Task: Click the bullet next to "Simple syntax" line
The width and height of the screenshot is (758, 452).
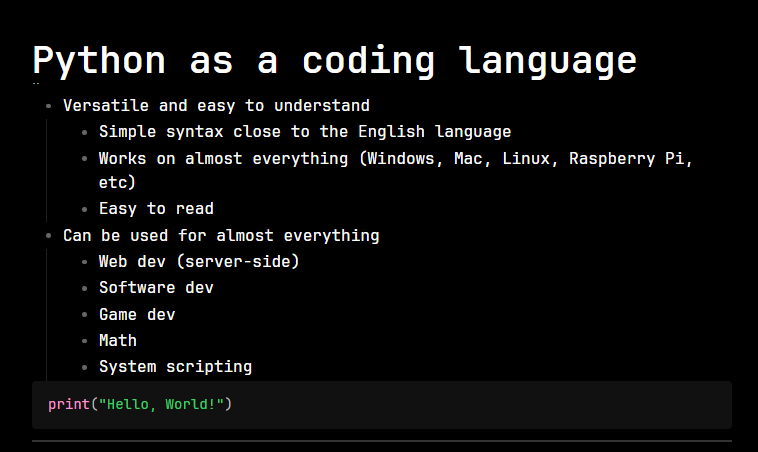Action: (84, 132)
